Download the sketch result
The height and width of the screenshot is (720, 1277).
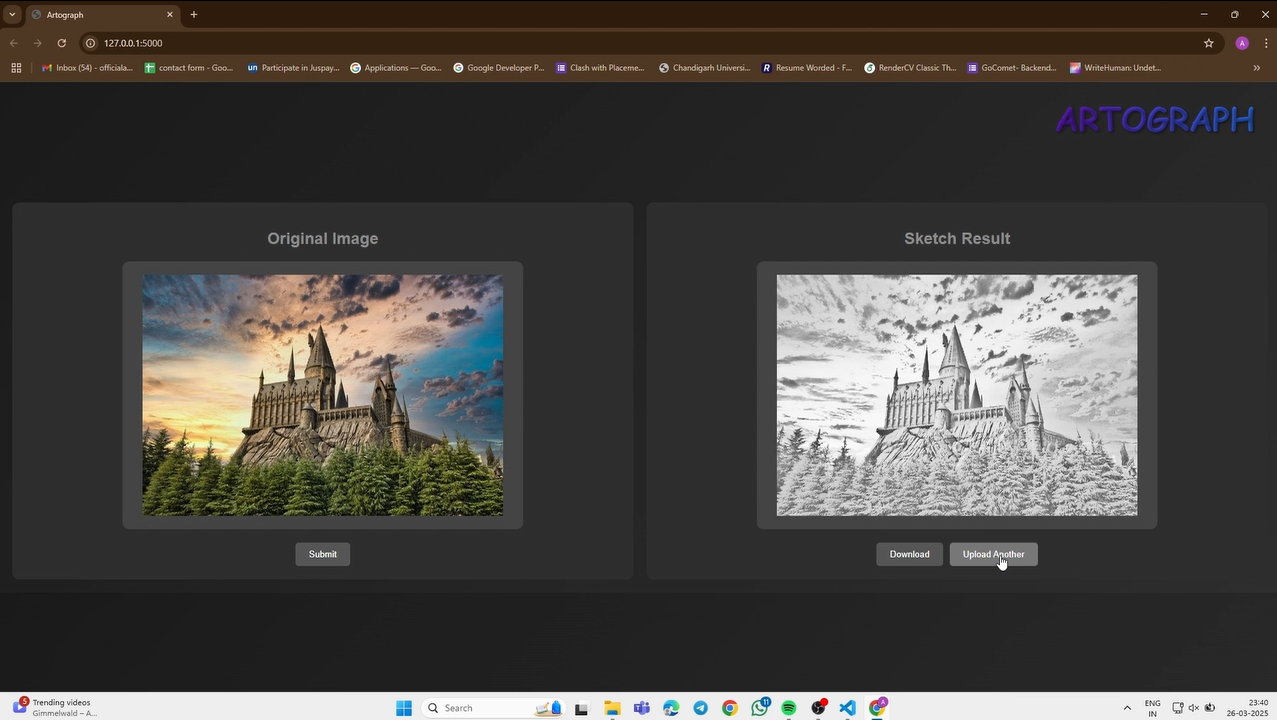click(909, 554)
